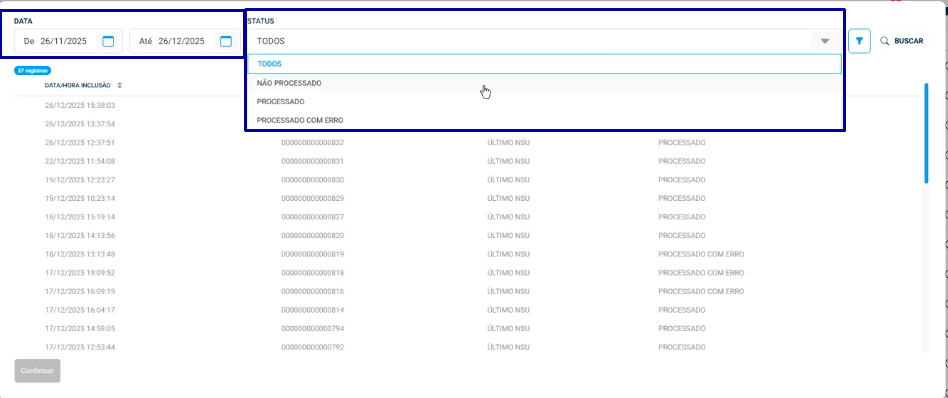The height and width of the screenshot is (398, 948).
Task: Click NSU value 000000000000816
Action: click(313, 292)
